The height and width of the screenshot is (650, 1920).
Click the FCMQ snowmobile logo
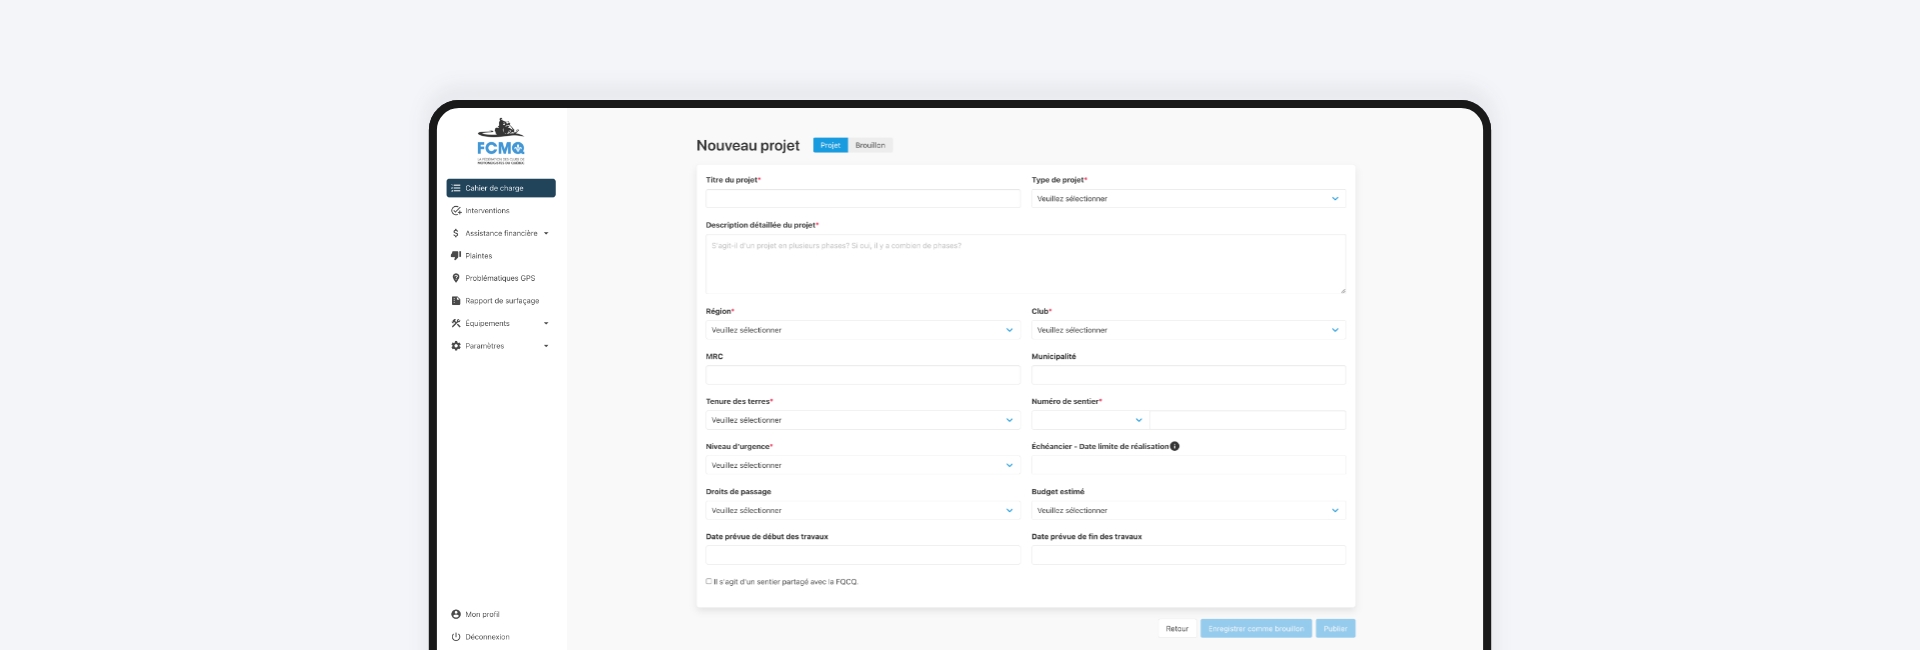tap(501, 141)
